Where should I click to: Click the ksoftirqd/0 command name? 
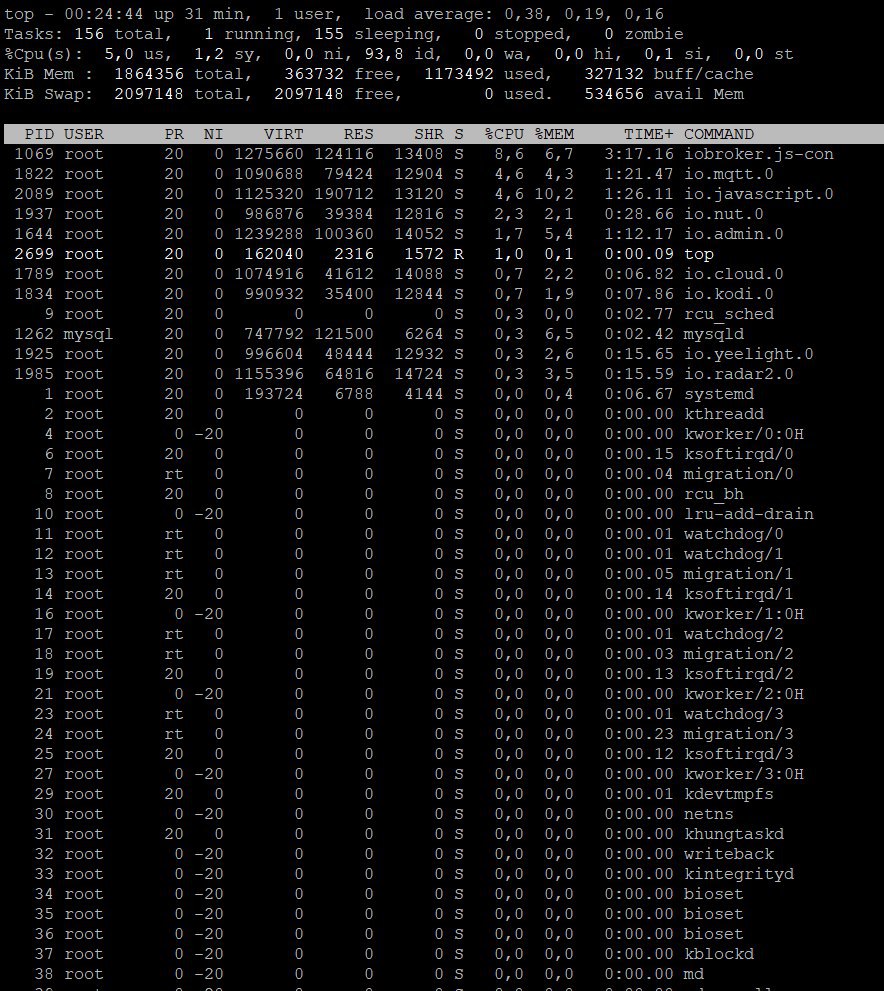(x=739, y=454)
